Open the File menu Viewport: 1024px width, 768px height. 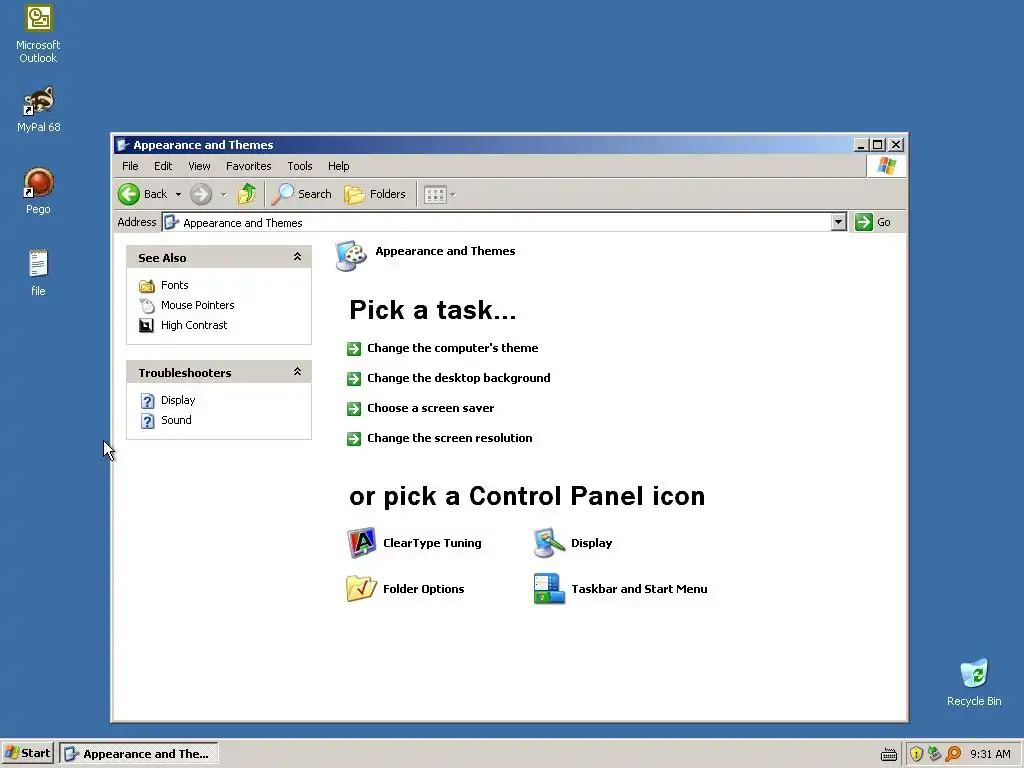point(130,166)
